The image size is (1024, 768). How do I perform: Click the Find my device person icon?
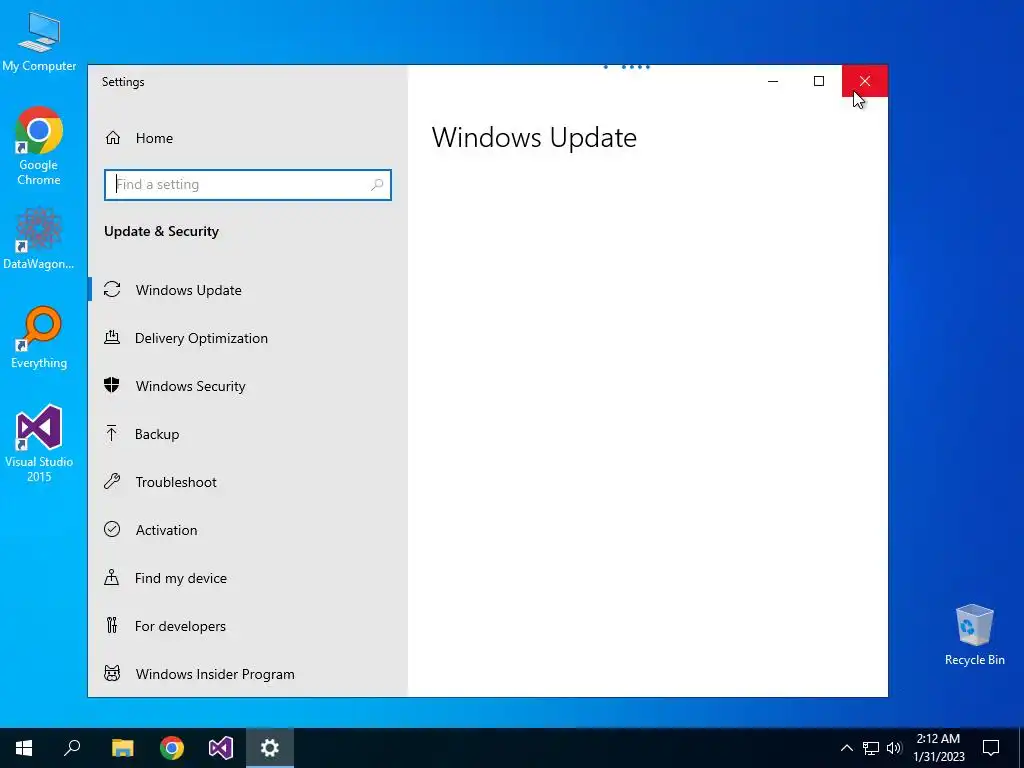pyautogui.click(x=112, y=577)
